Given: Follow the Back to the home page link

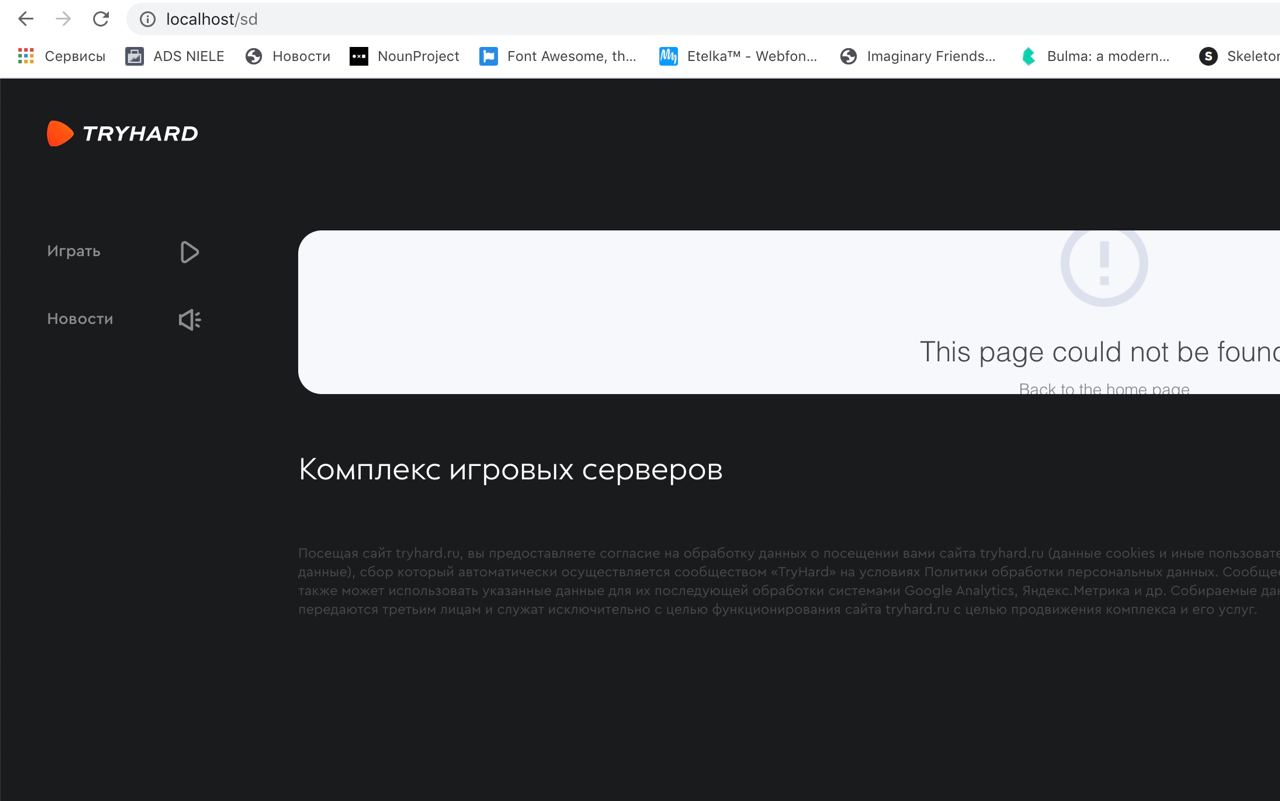Looking at the screenshot, I should (1104, 387).
